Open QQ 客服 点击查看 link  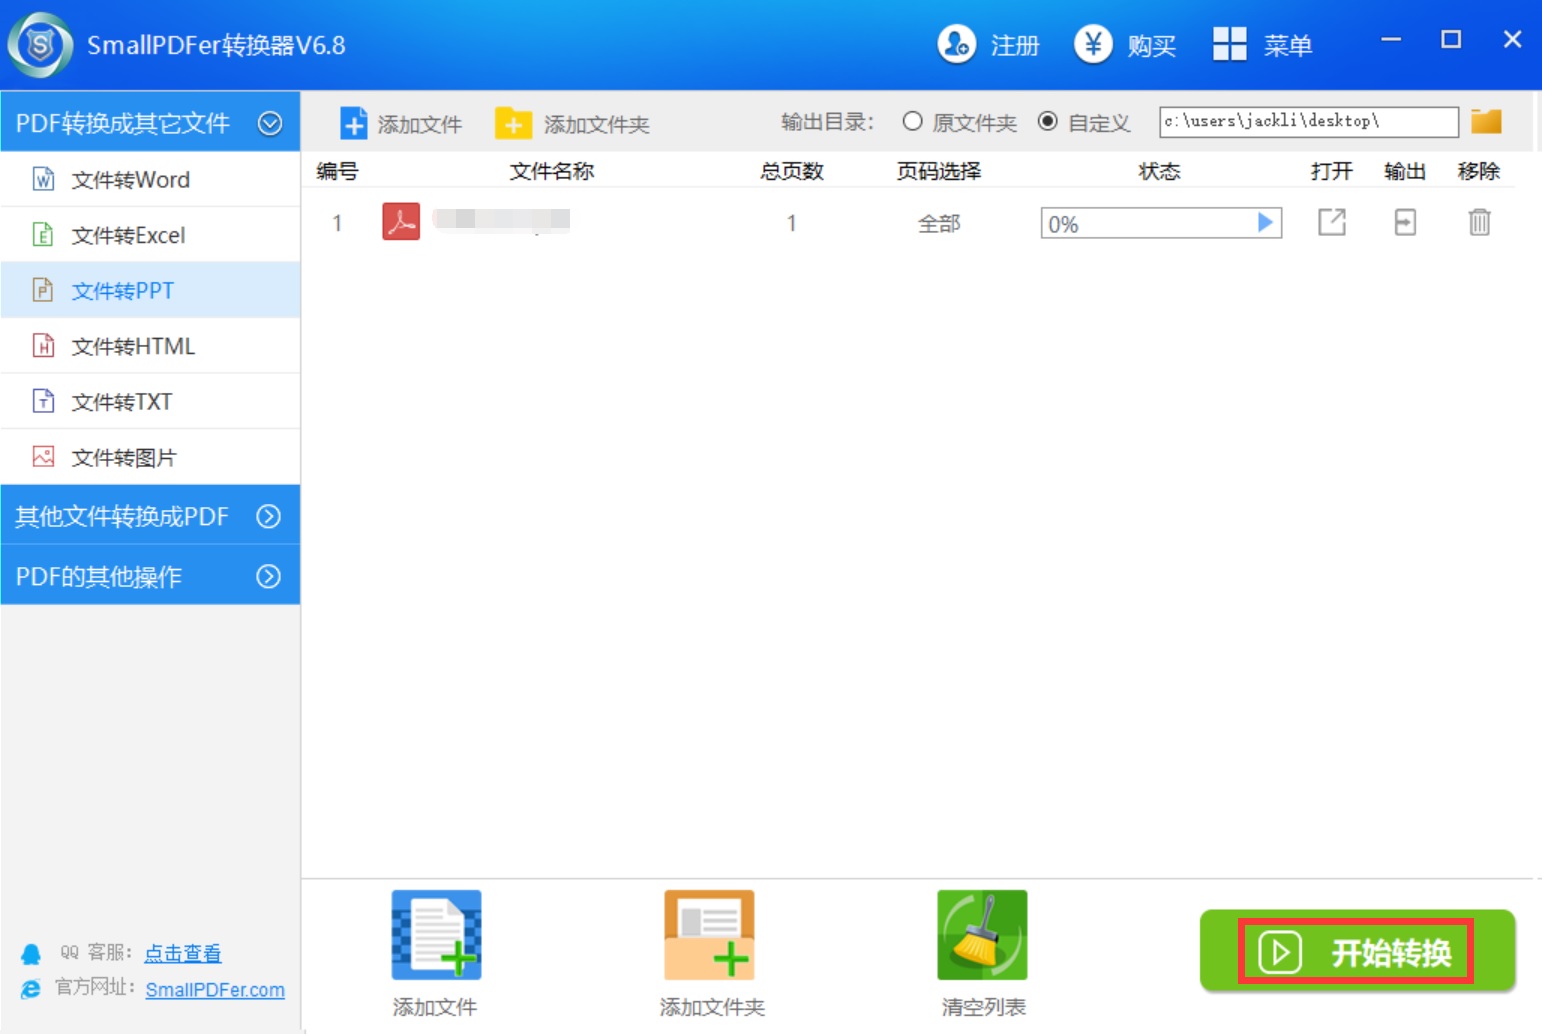coord(183,953)
